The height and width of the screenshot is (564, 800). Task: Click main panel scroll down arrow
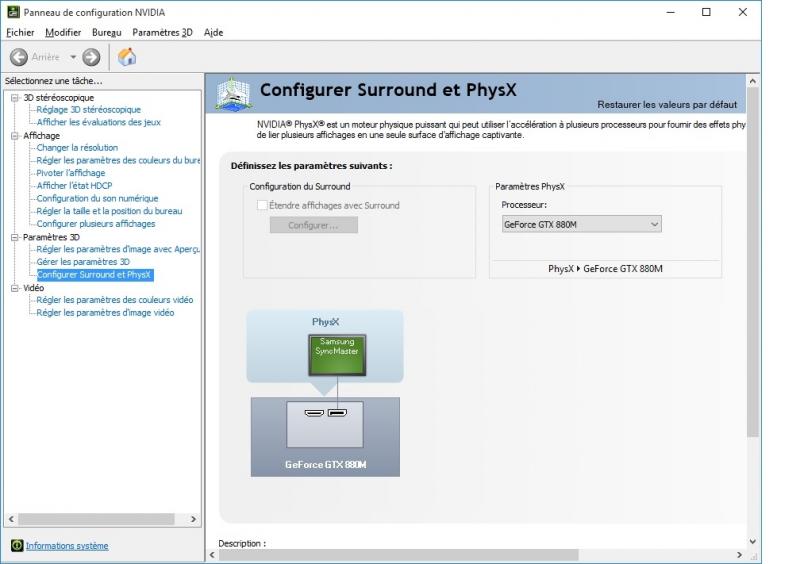(x=753, y=542)
